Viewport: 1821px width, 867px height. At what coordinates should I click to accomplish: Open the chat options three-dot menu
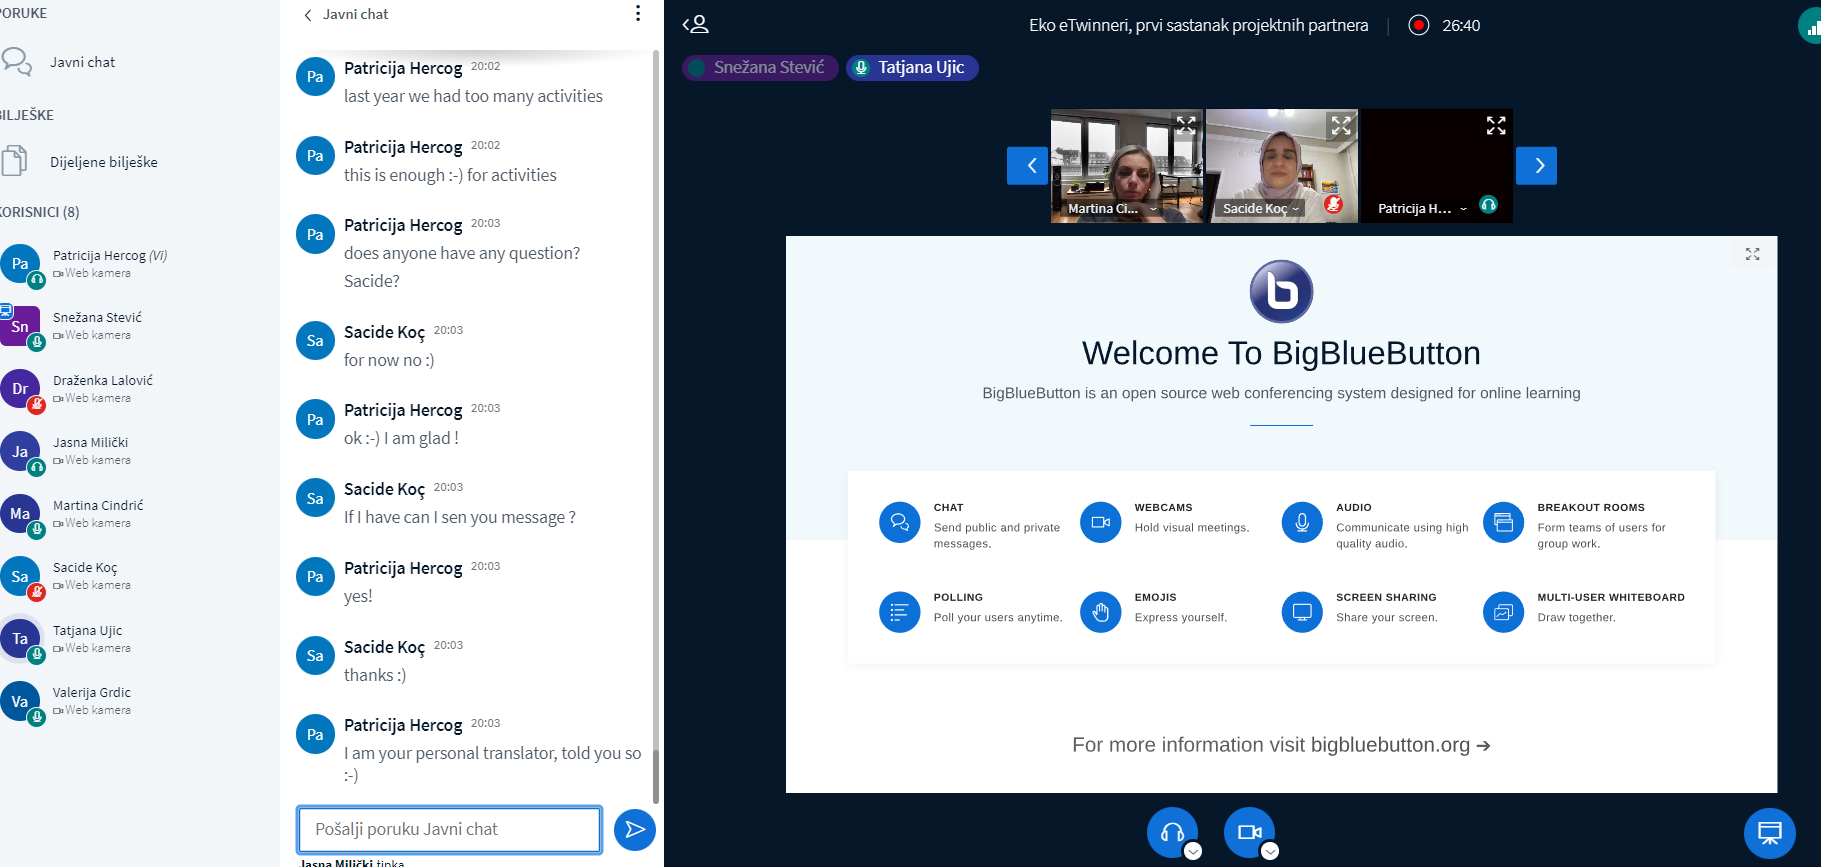(x=638, y=13)
